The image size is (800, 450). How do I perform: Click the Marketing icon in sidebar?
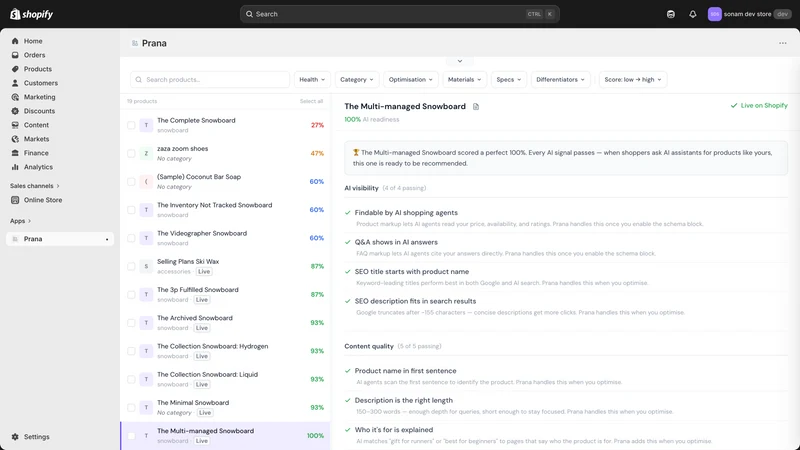coord(15,97)
